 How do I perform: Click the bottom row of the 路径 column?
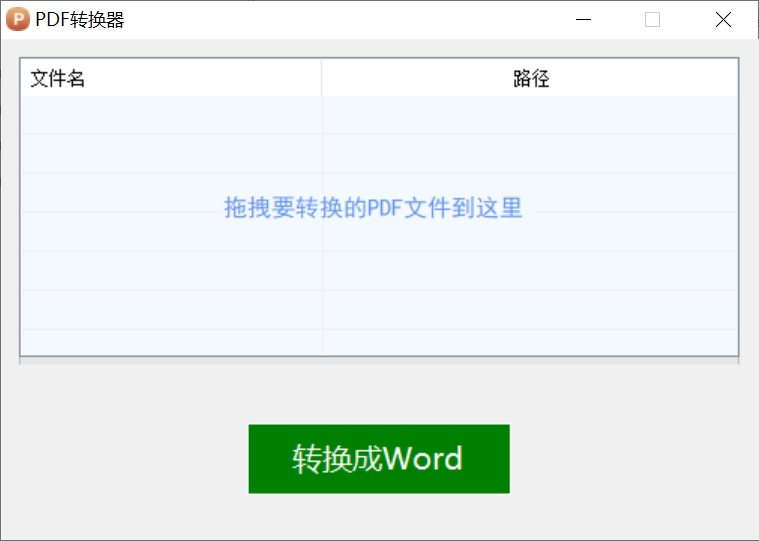tap(530, 342)
